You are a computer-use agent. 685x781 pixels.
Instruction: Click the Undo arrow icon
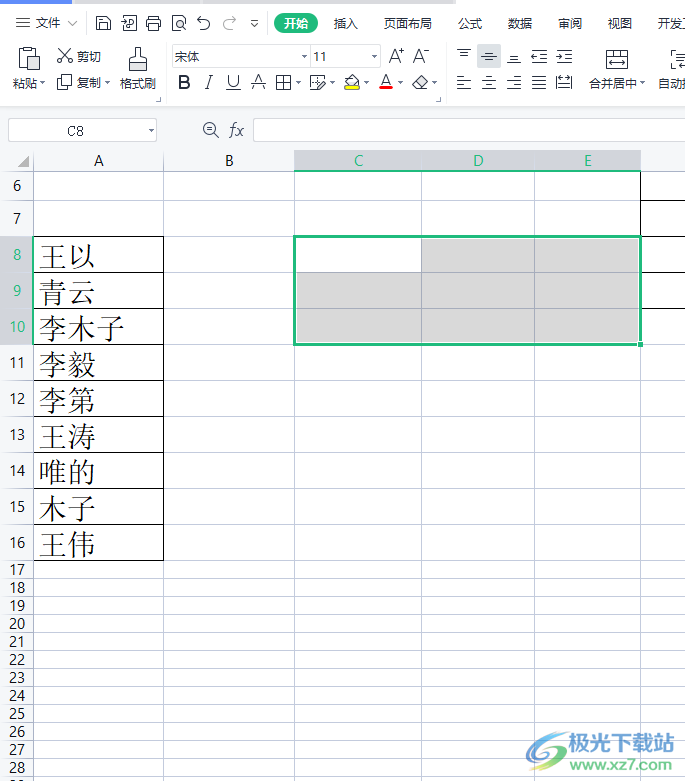[x=203, y=23]
